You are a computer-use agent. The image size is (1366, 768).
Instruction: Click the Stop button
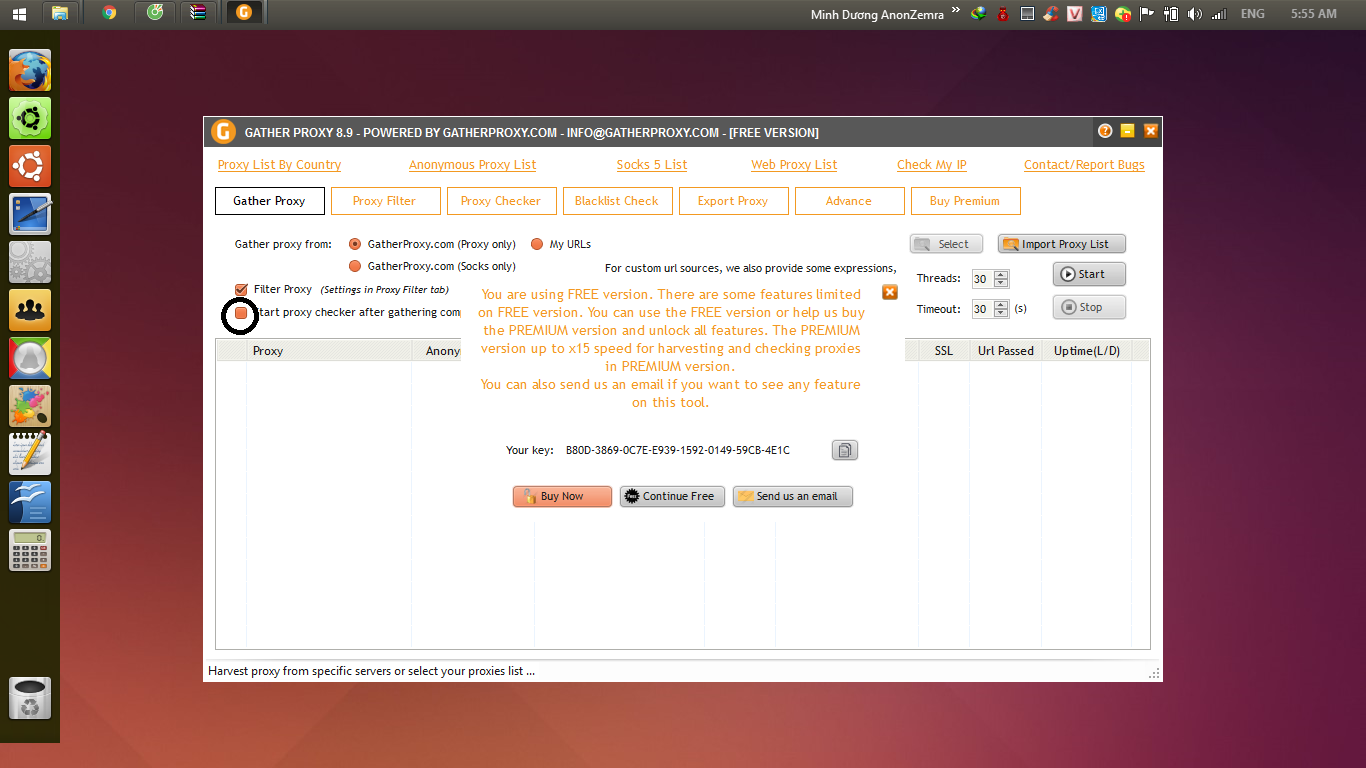pyautogui.click(x=1089, y=307)
